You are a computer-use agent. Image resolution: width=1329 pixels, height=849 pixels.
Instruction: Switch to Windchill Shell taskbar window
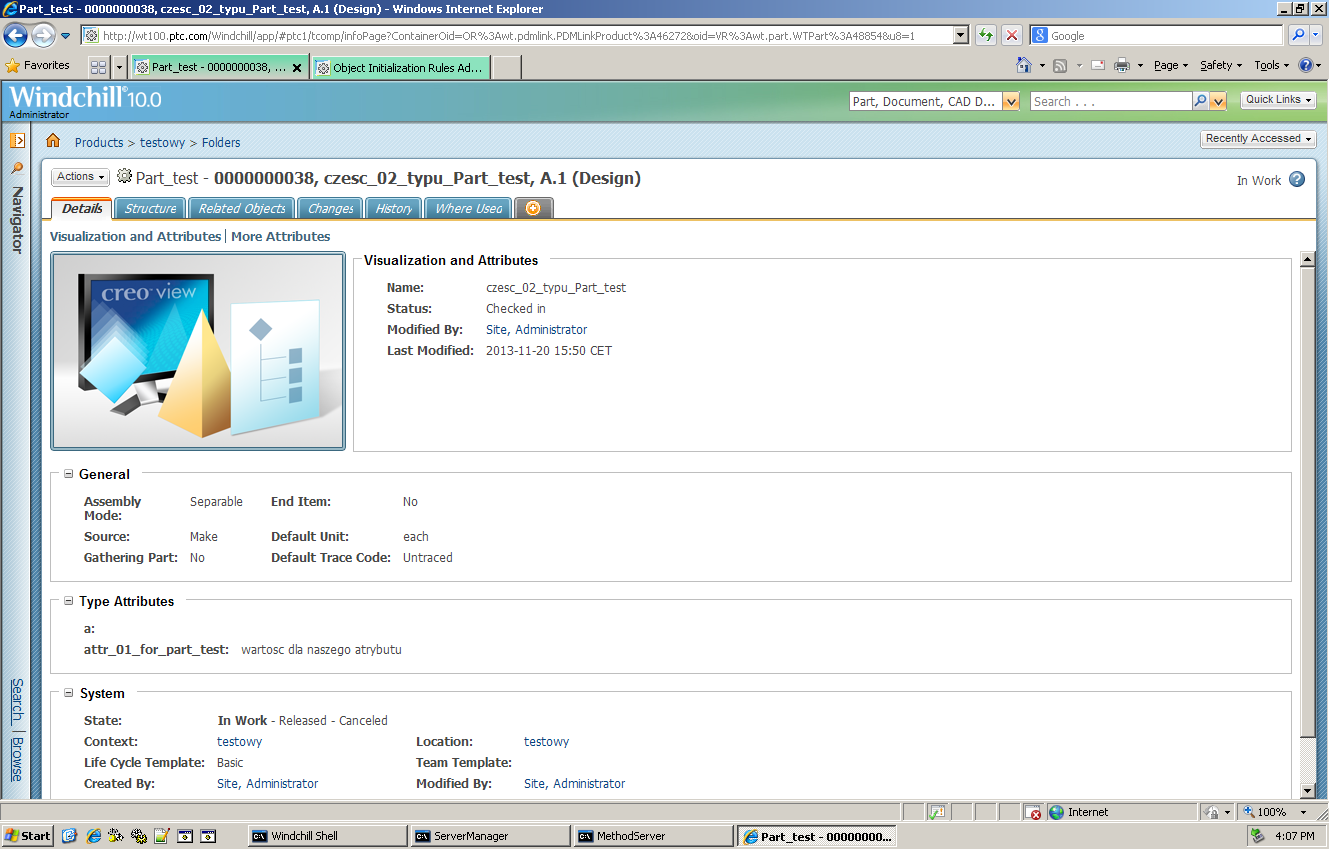[x=327, y=836]
